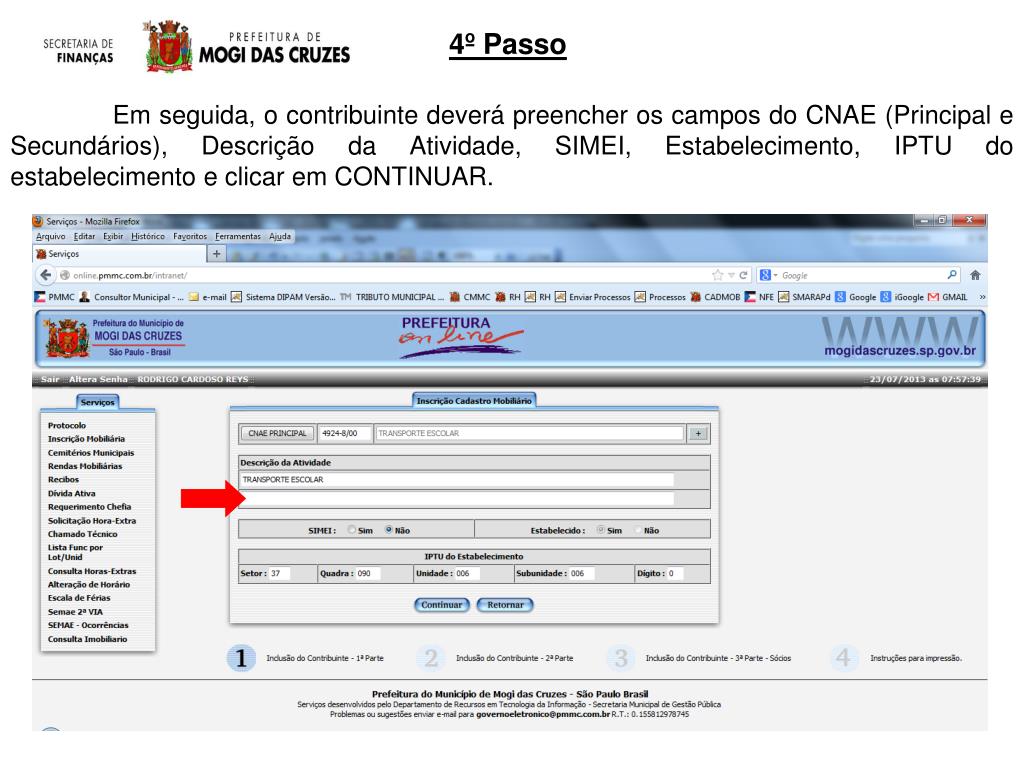
Task: Open the Ferramentas menu
Action: coord(238,236)
